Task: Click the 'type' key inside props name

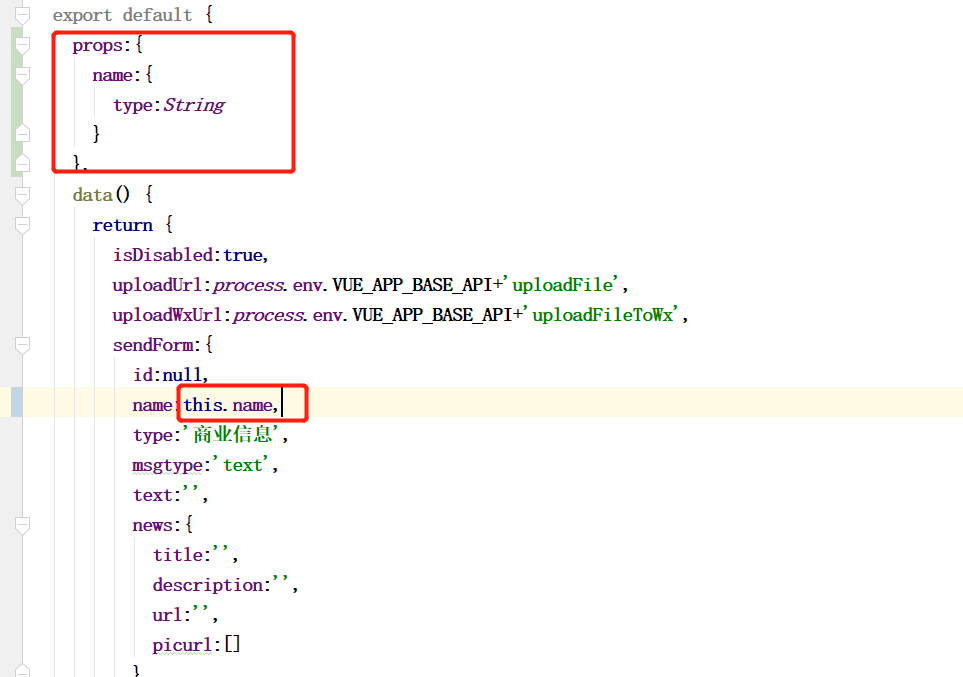Action: (132, 106)
